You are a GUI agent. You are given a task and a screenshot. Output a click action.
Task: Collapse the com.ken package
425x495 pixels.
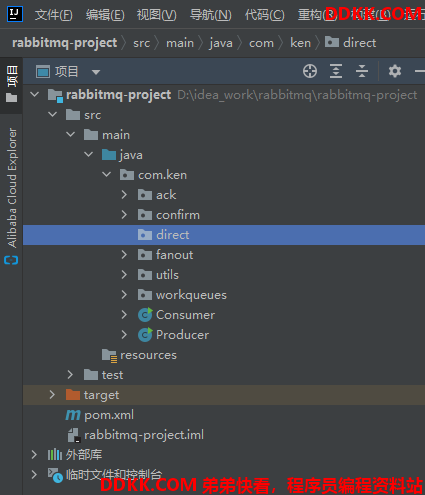(x=106, y=175)
